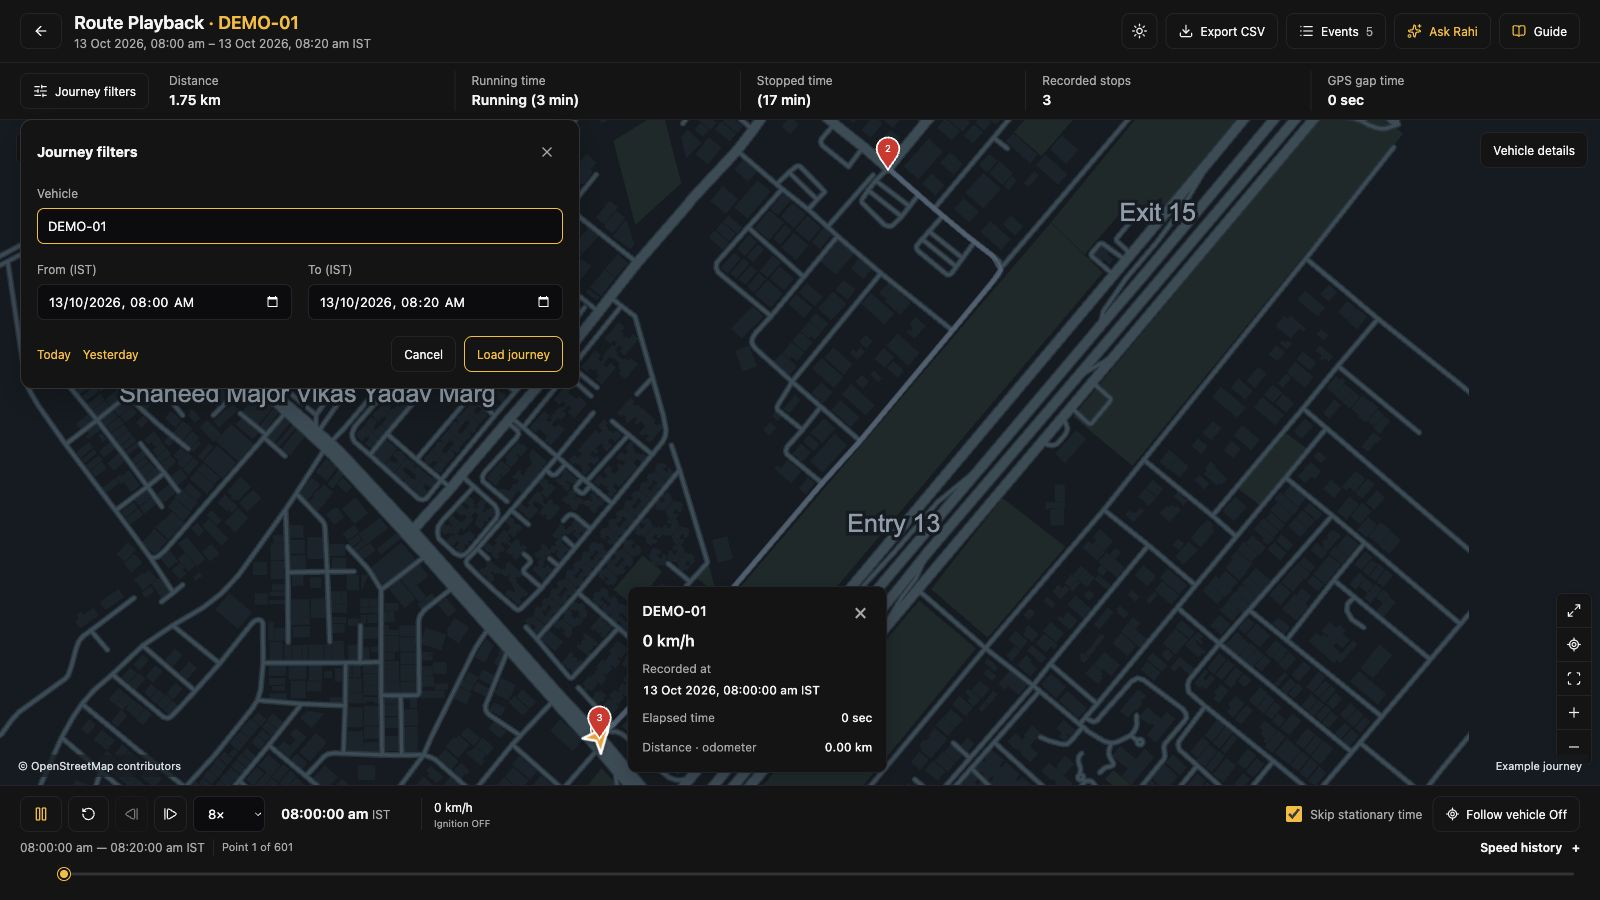Click the timeline scrubber handle
1600x900 pixels.
[x=64, y=874]
